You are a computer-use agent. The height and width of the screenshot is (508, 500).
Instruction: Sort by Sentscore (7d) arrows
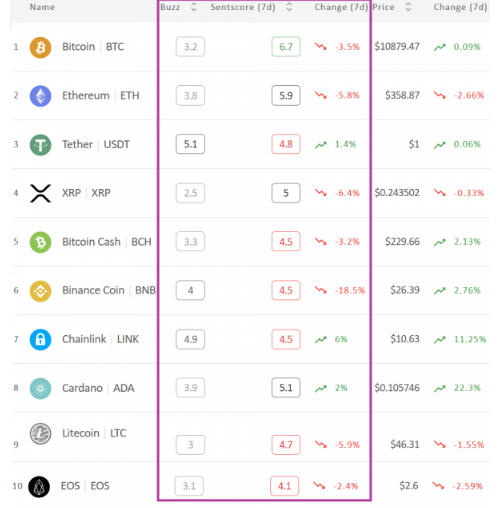(x=289, y=7)
